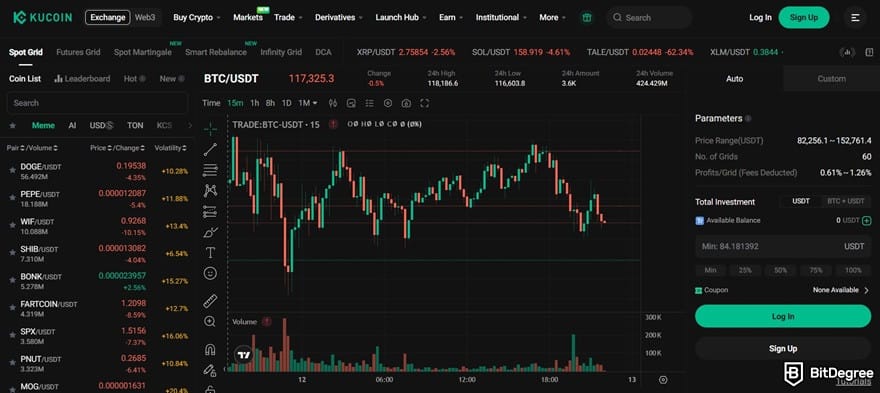The height and width of the screenshot is (393, 880).
Task: Select the brush drawing tool
Action: 210,232
